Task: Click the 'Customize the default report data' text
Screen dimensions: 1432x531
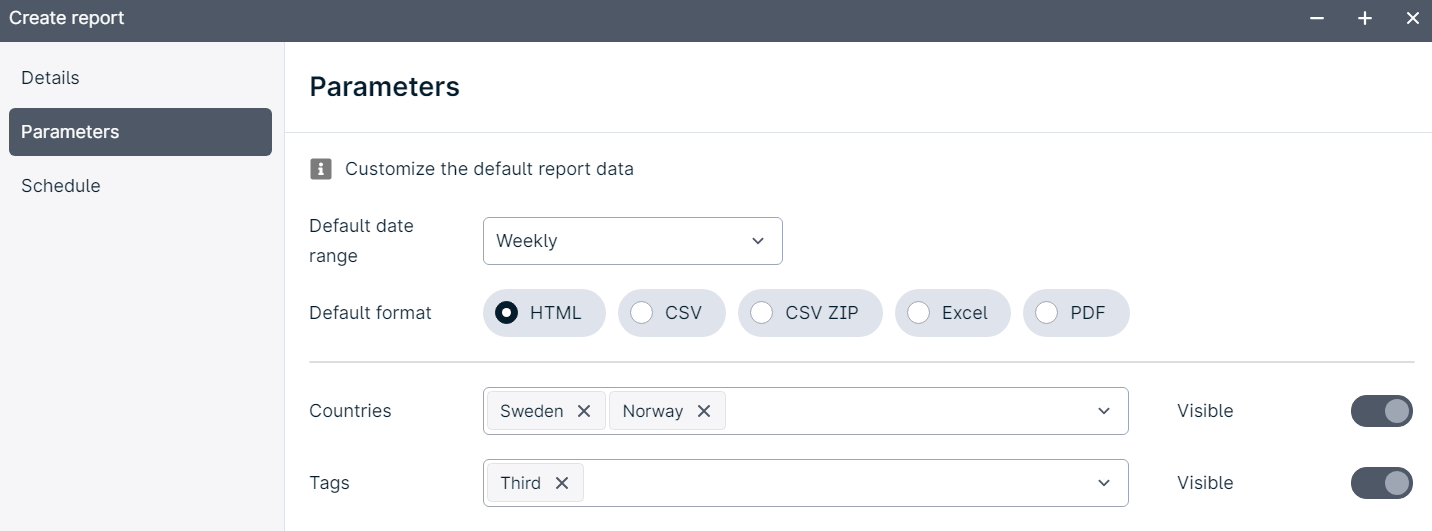Action: tap(490, 169)
